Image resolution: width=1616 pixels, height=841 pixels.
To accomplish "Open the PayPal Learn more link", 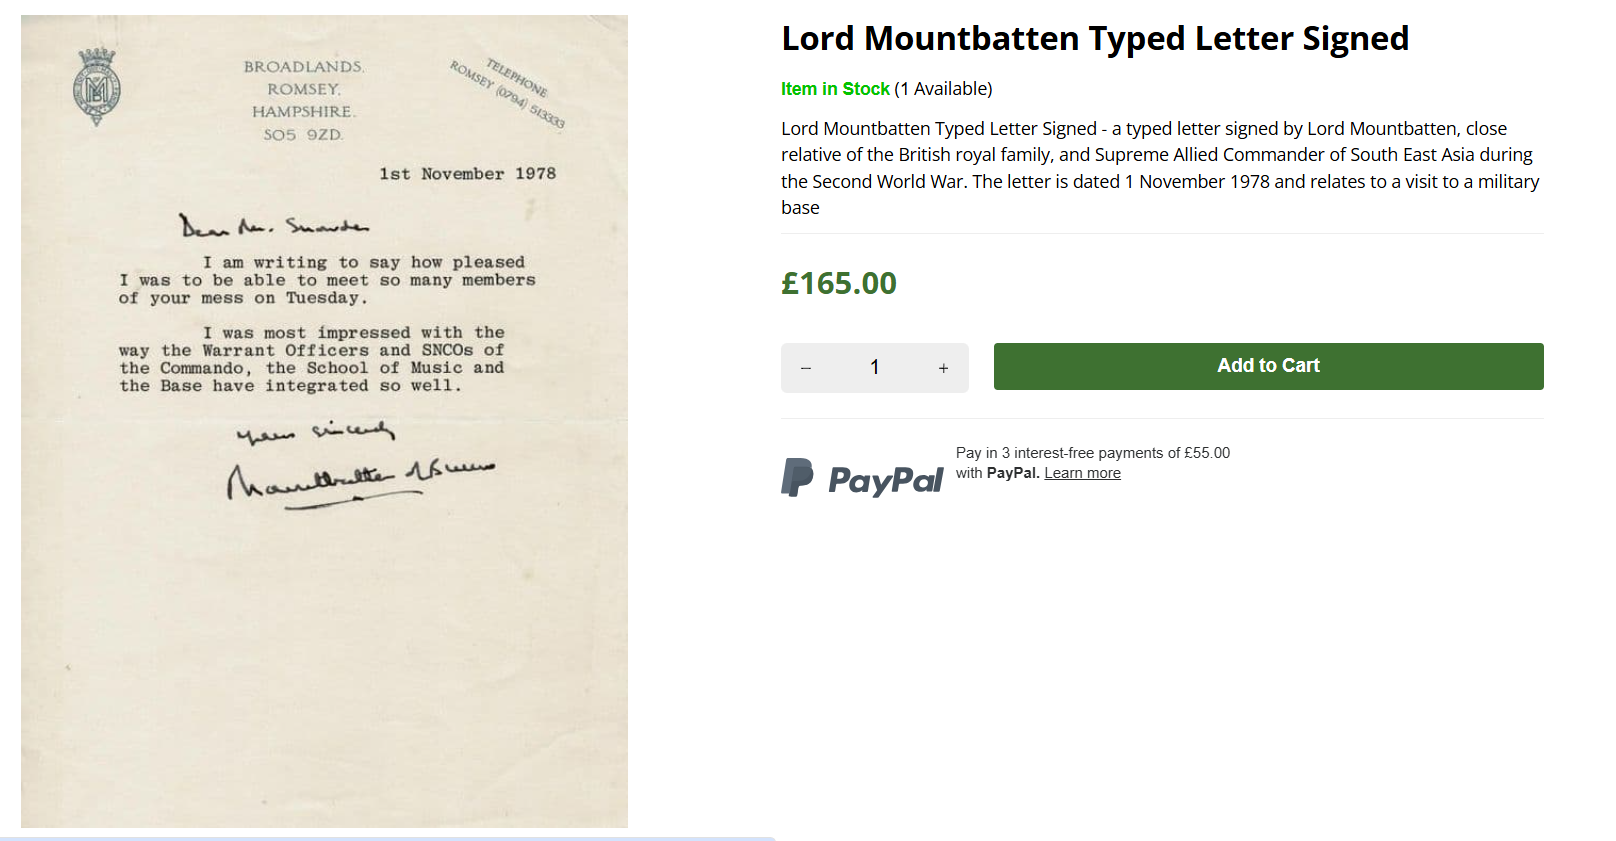I will (x=1082, y=473).
